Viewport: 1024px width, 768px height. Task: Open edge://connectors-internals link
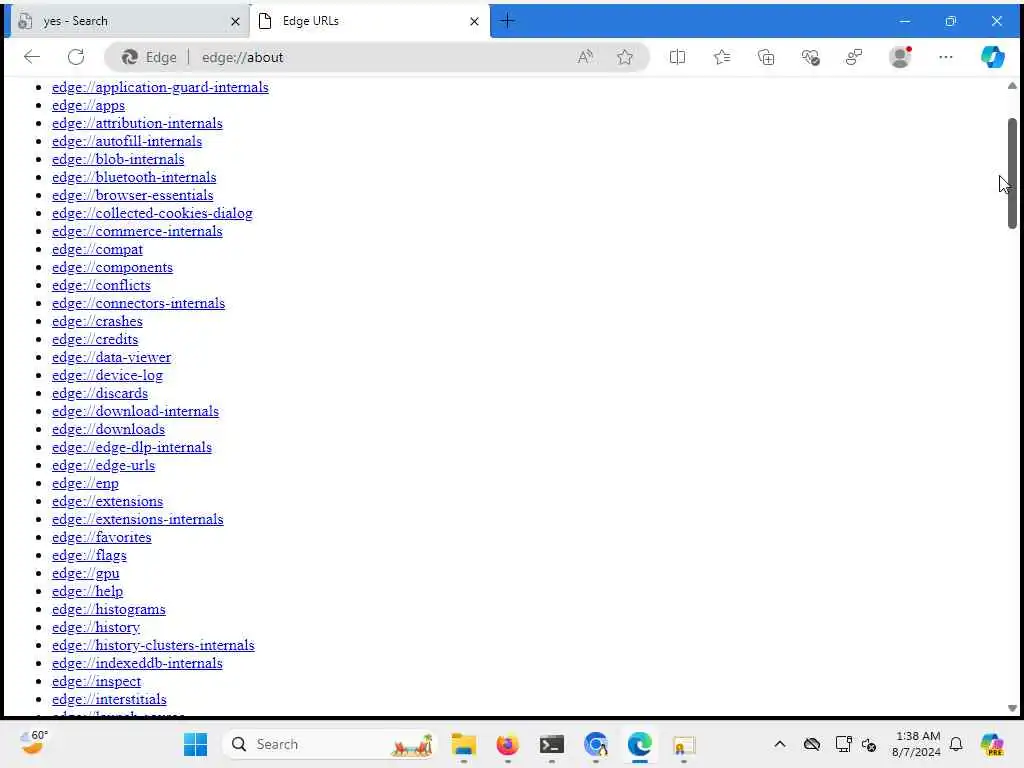138,304
